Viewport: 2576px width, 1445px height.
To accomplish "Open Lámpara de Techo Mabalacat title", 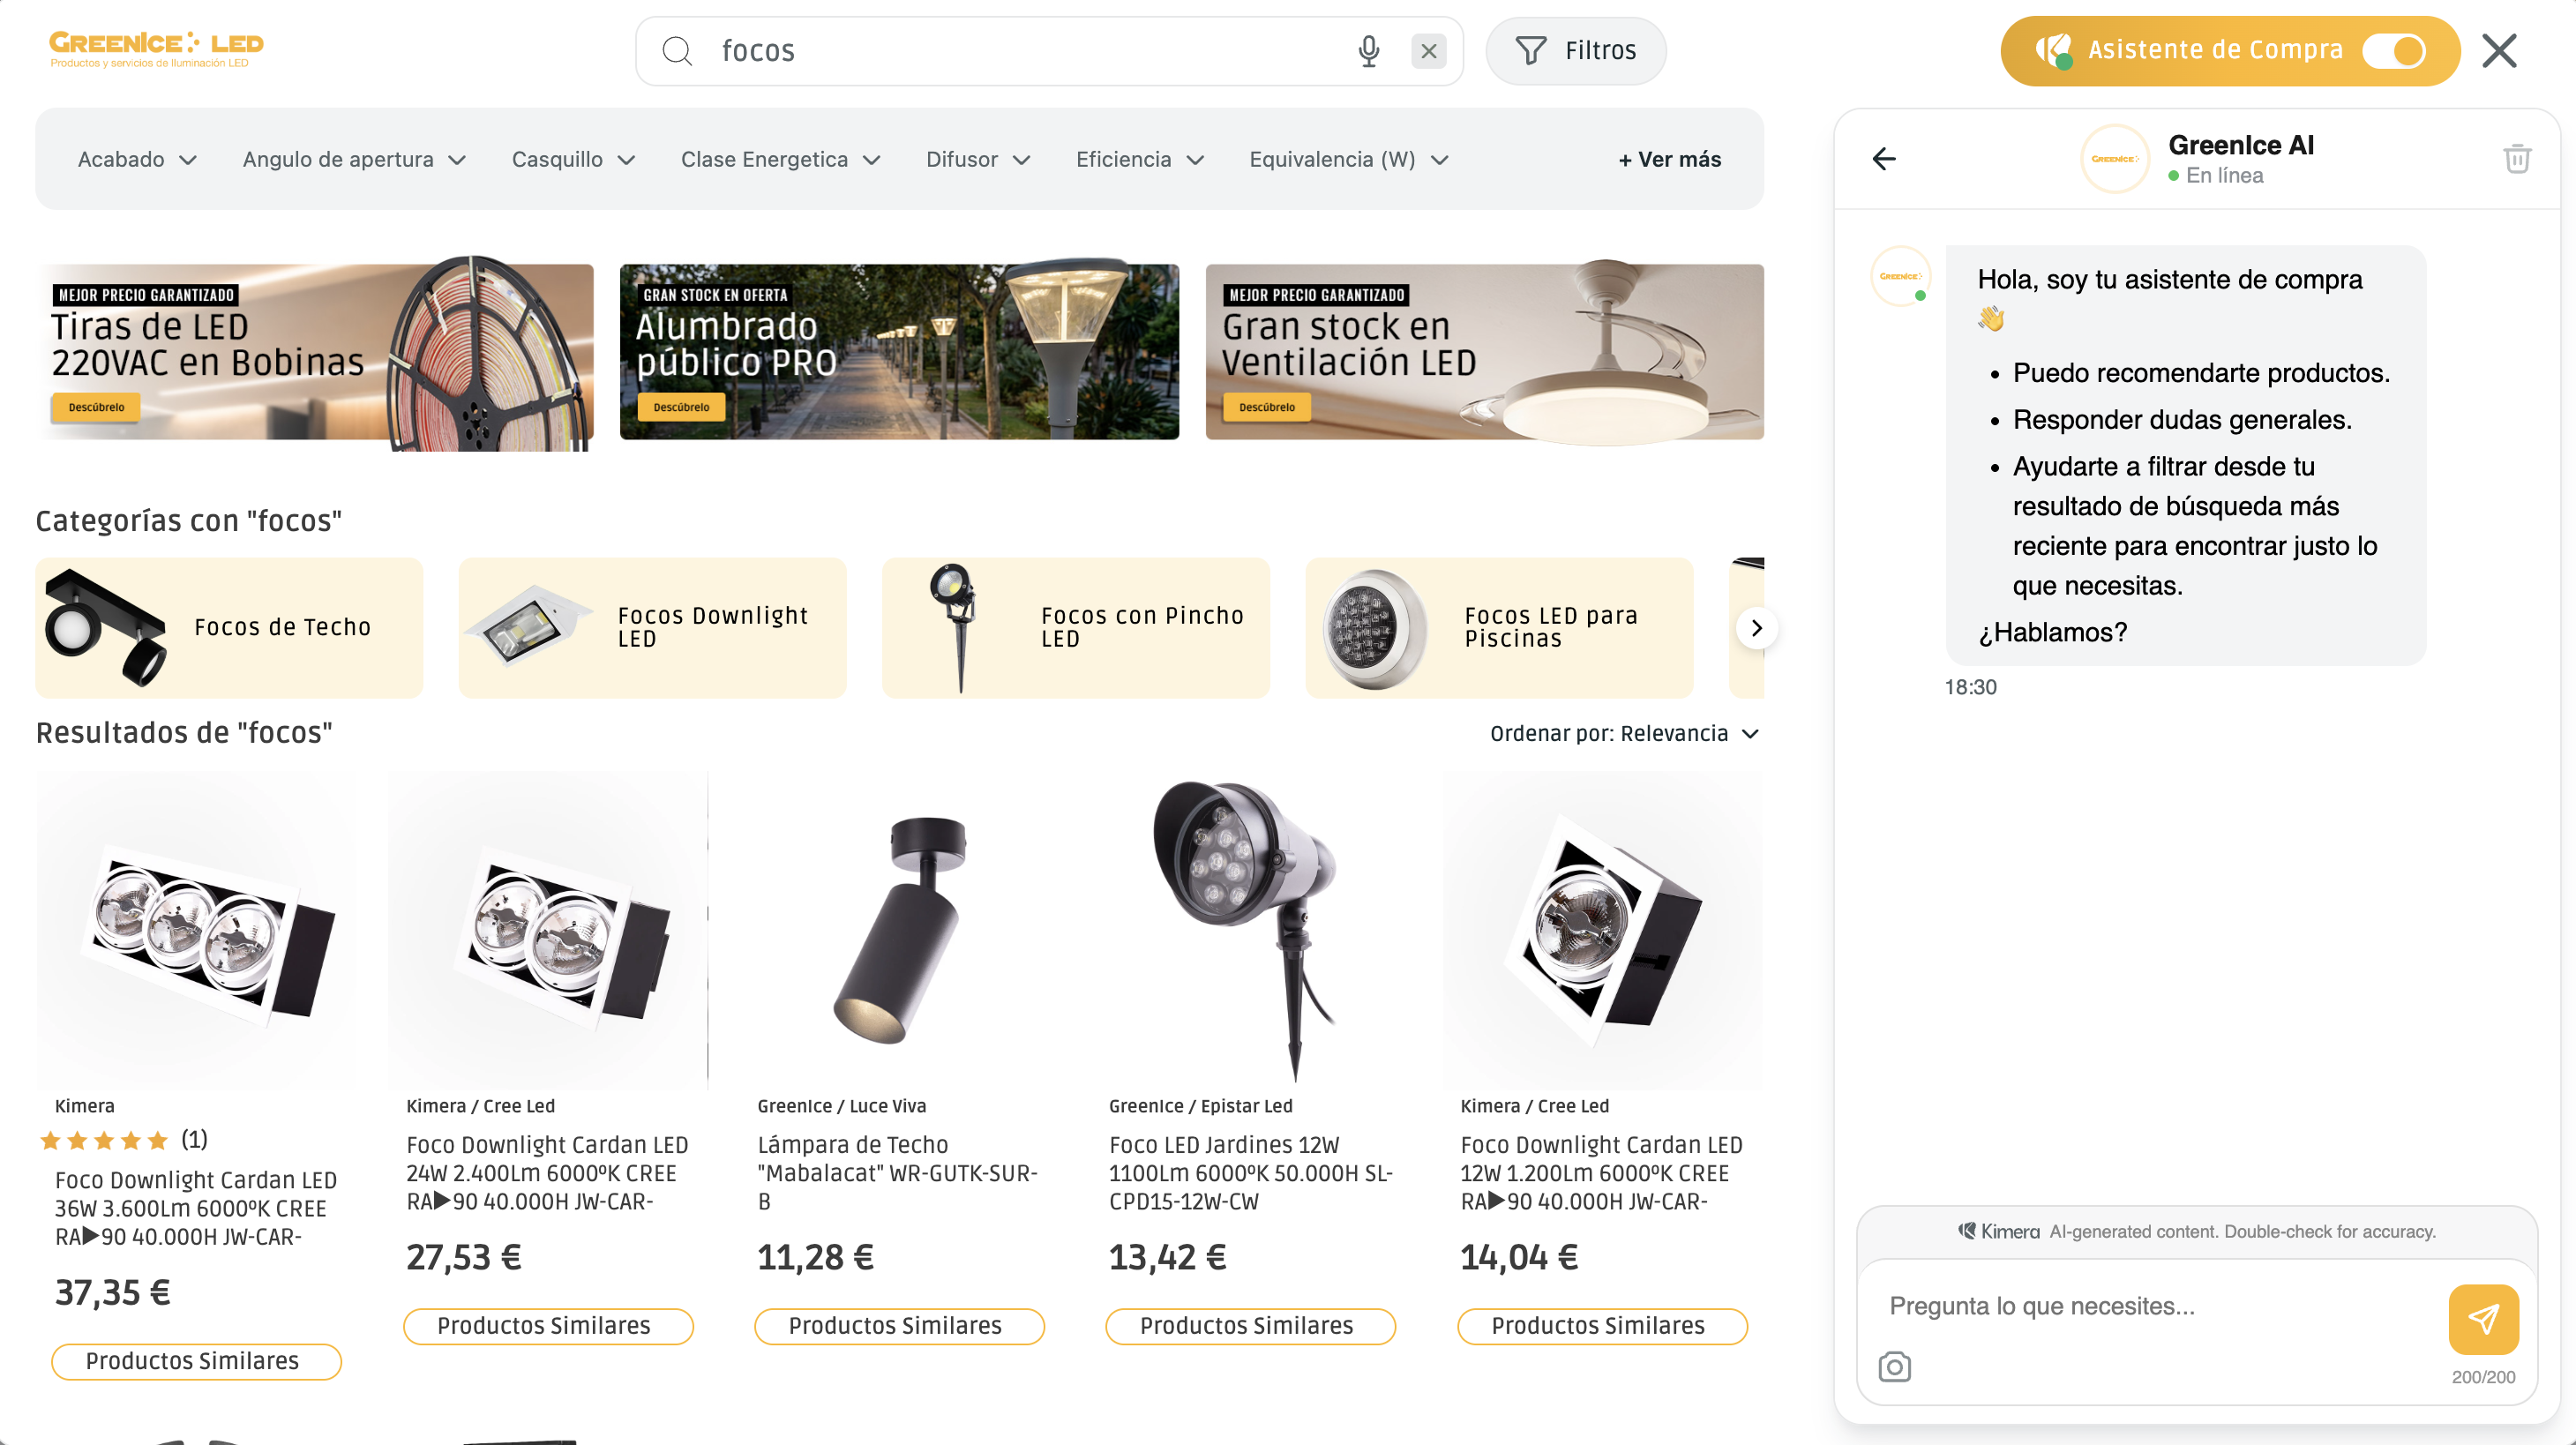I will [898, 1173].
